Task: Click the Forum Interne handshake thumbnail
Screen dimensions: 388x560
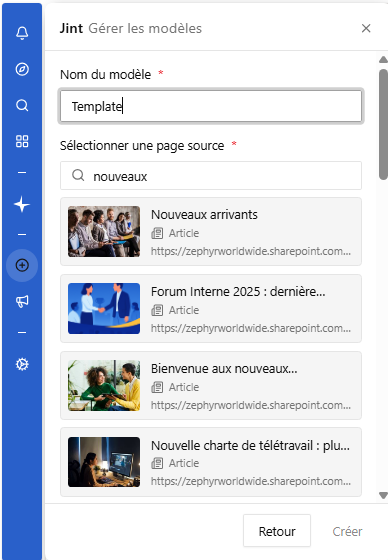Action: pos(104,309)
